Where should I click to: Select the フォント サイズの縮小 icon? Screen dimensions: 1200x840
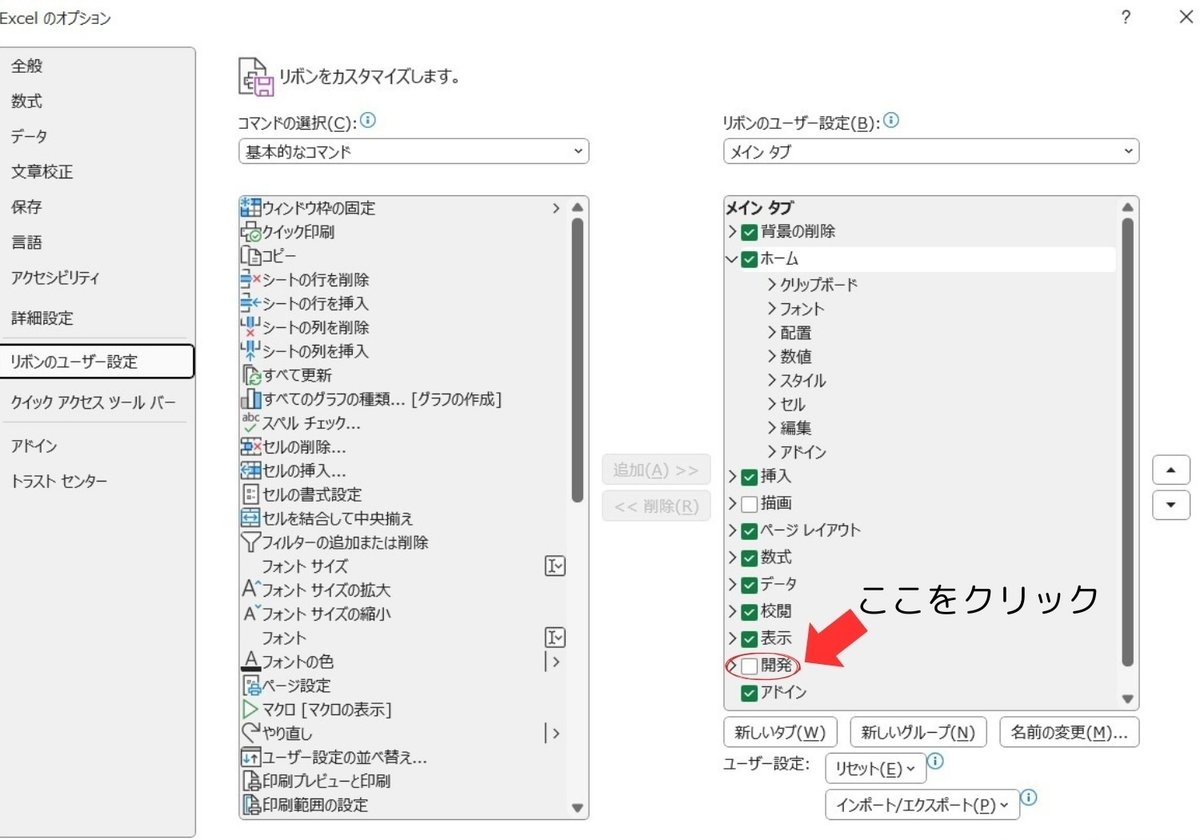[x=251, y=614]
